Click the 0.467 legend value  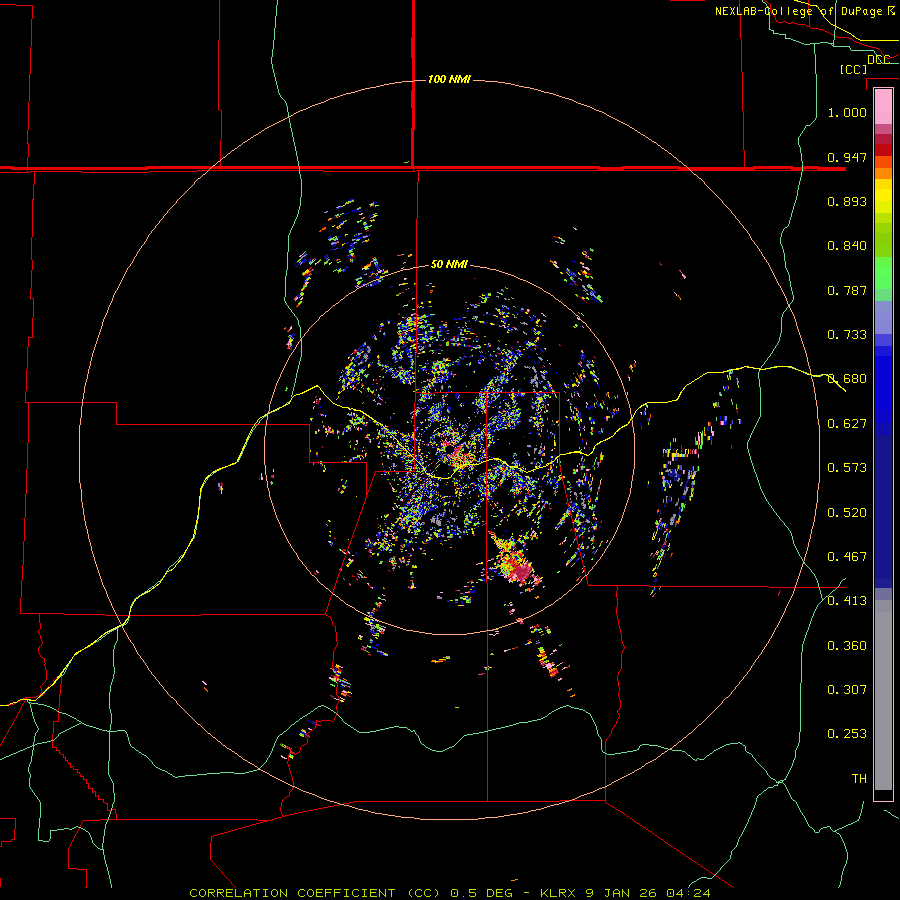(847, 557)
